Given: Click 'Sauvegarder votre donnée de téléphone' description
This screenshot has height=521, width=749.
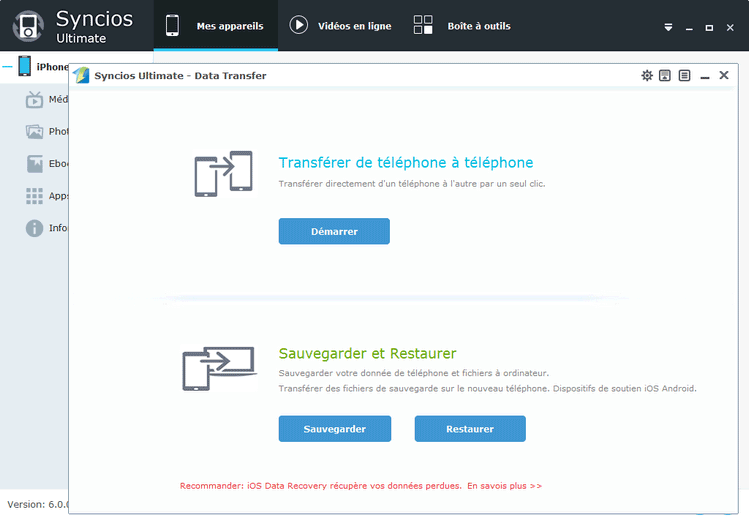Looking at the screenshot, I should (x=414, y=373).
